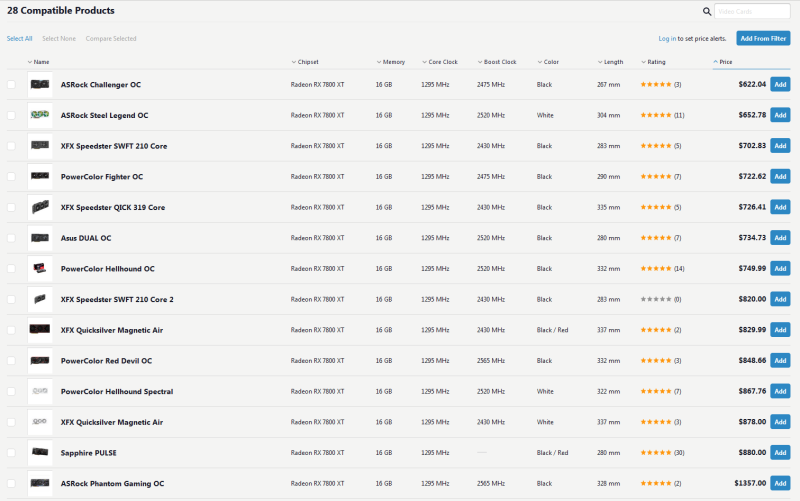Check the ASRock Challenger OC checkbox

(11, 85)
